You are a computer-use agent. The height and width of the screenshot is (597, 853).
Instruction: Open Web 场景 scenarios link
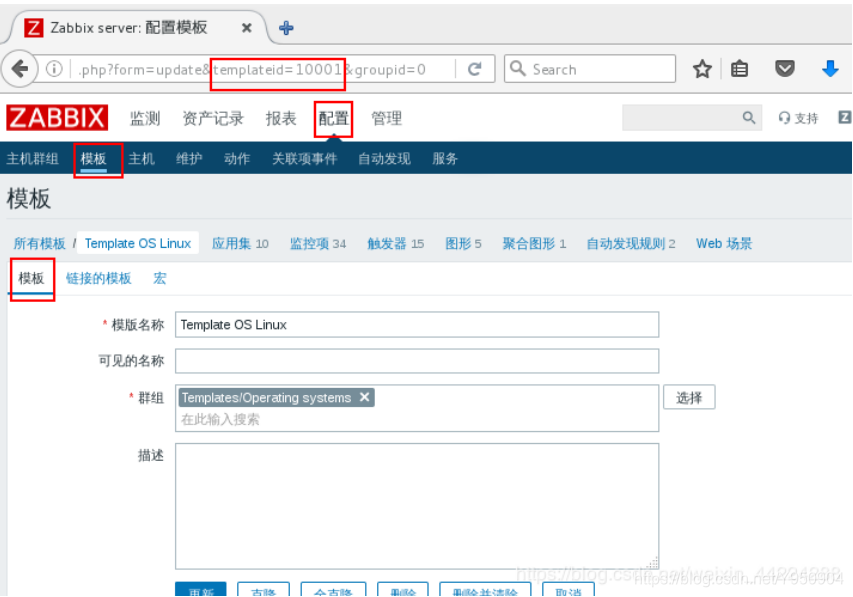(x=724, y=243)
